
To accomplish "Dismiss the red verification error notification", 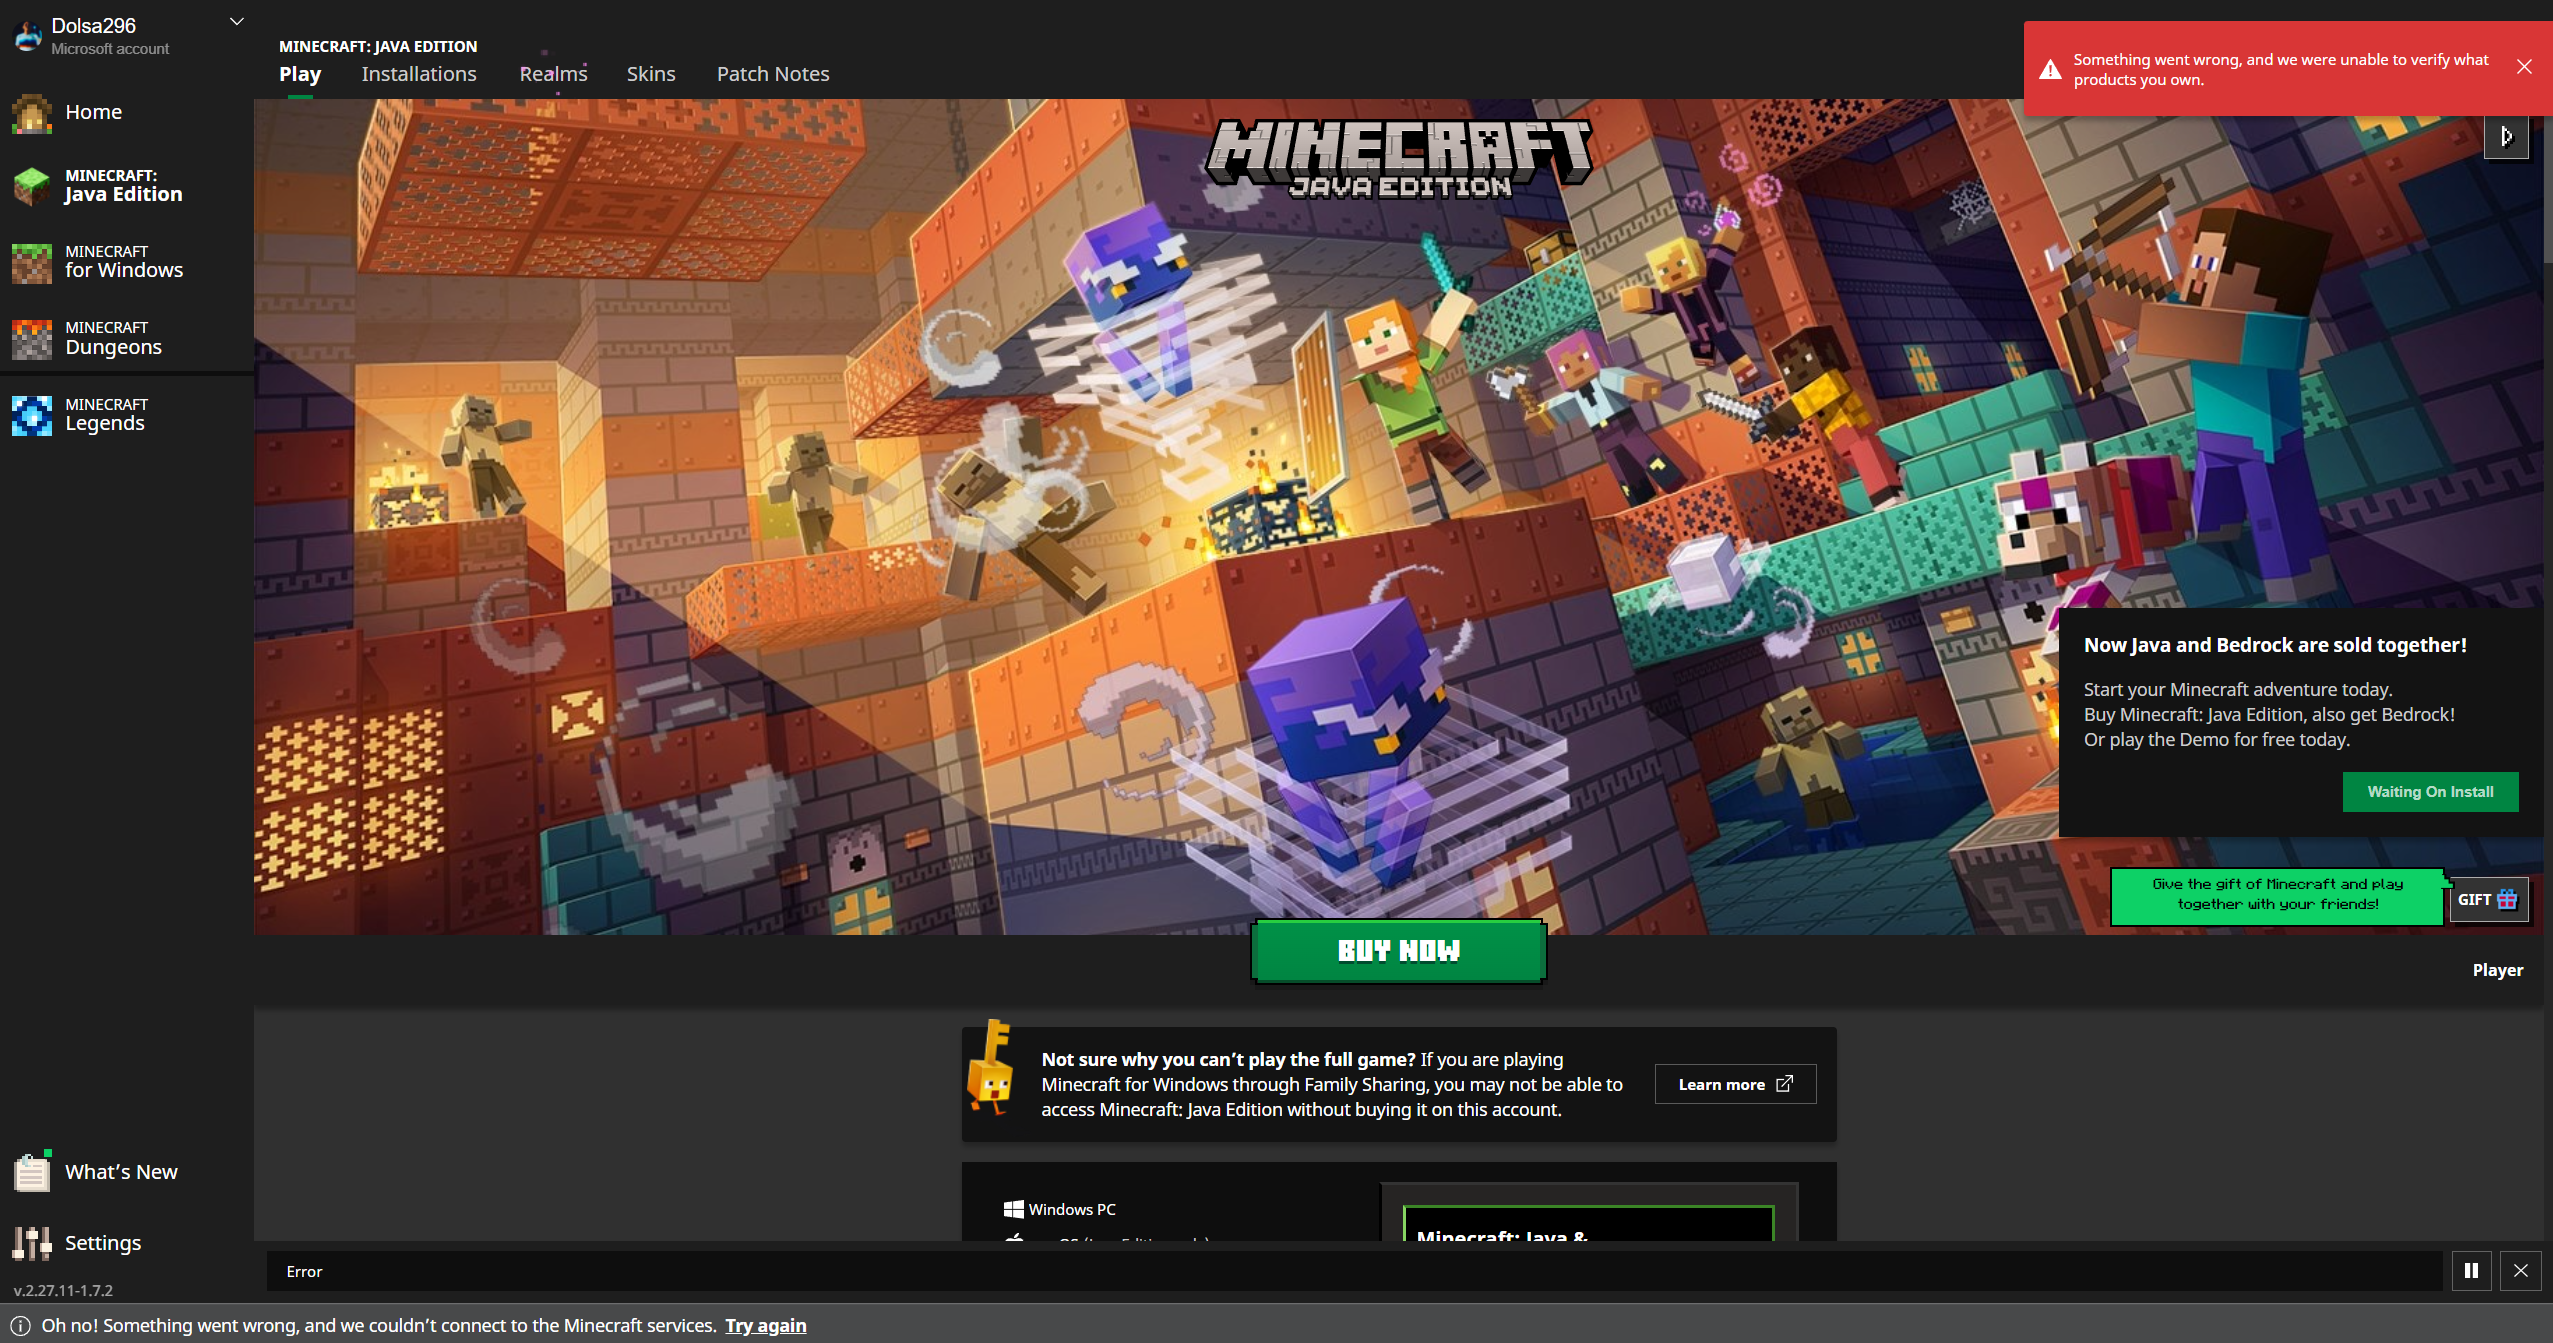I will [x=2524, y=67].
